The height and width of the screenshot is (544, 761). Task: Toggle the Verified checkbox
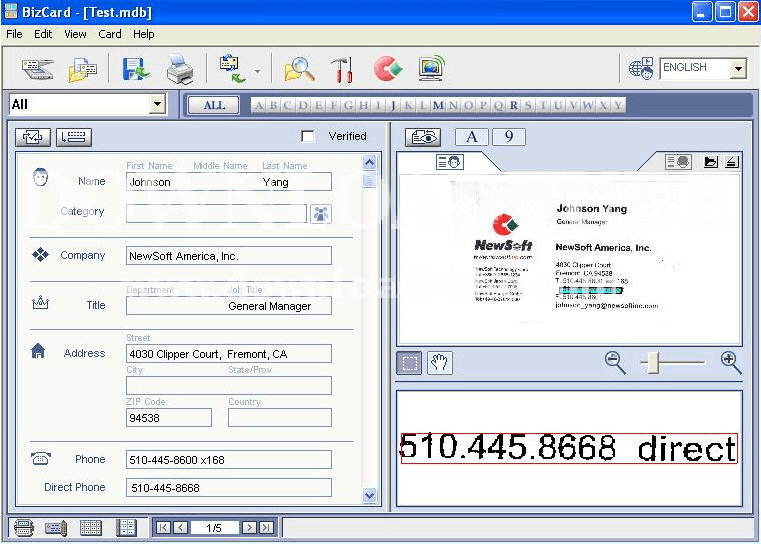(307, 136)
